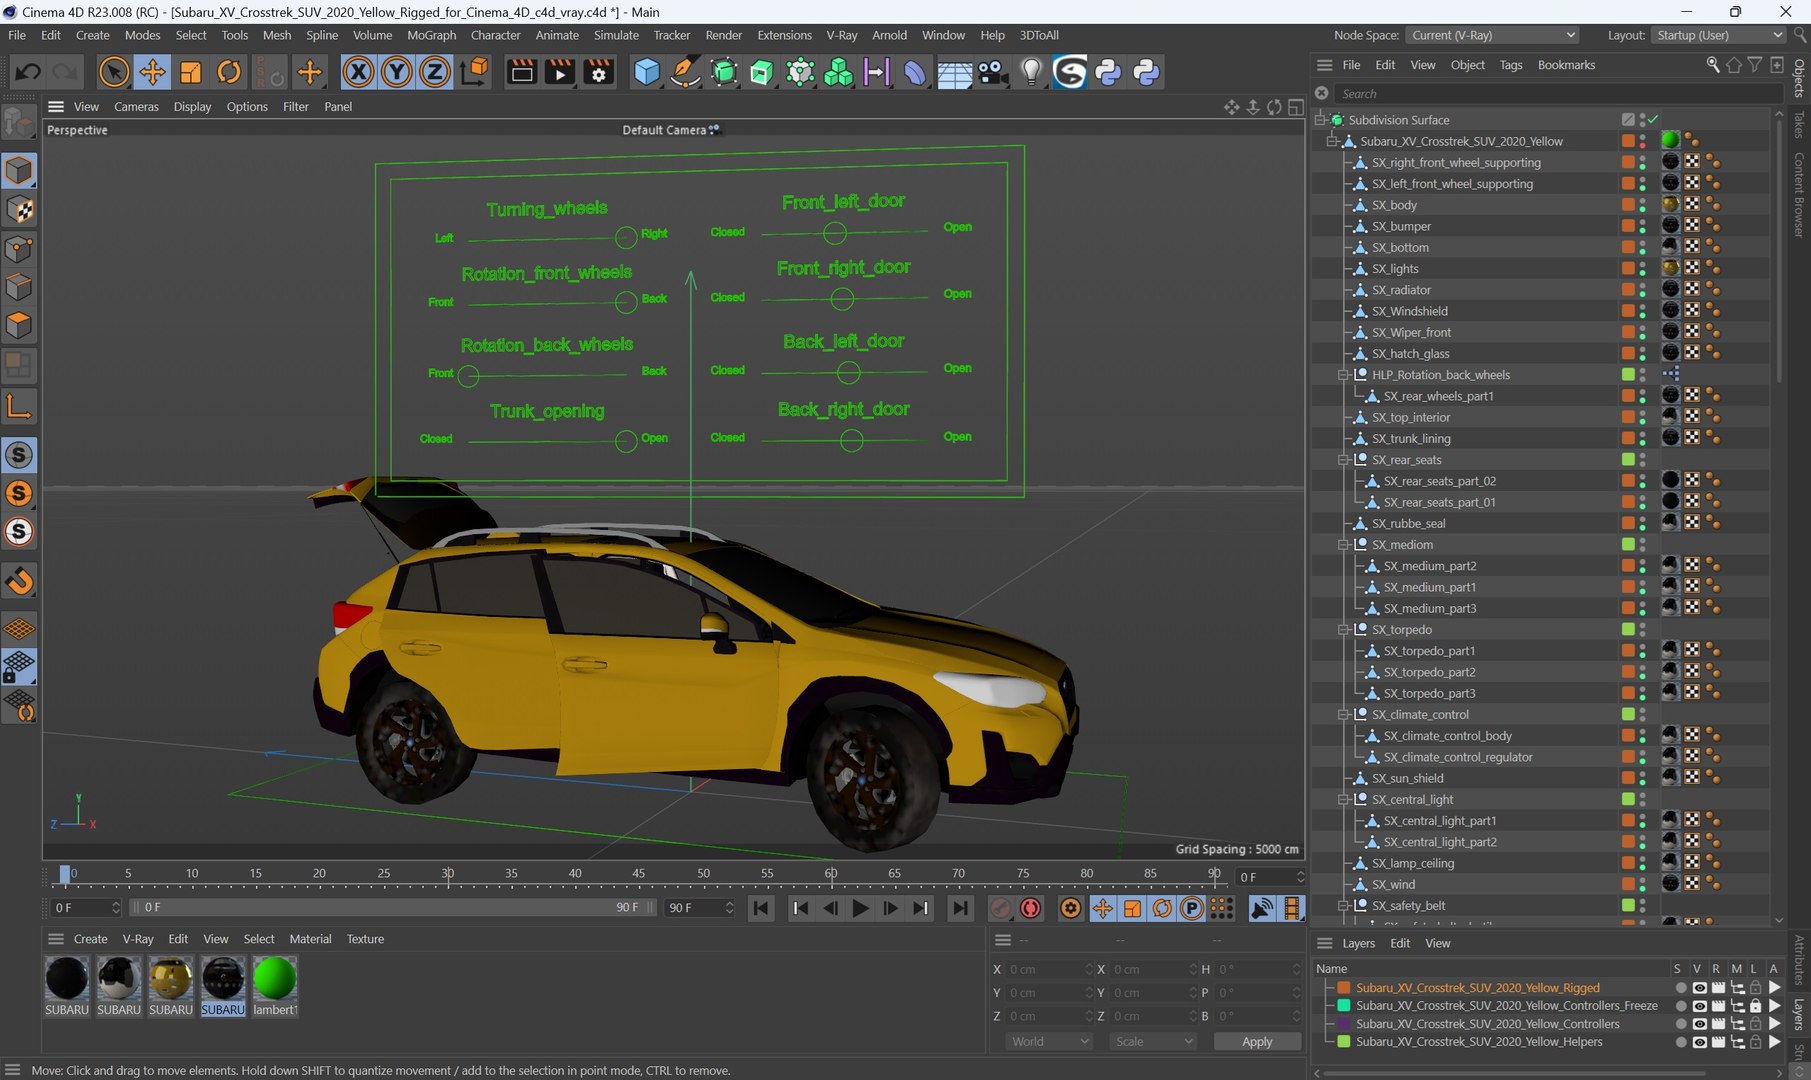Open the Simulate menu
Image resolution: width=1811 pixels, height=1080 pixels.
pyautogui.click(x=616, y=35)
